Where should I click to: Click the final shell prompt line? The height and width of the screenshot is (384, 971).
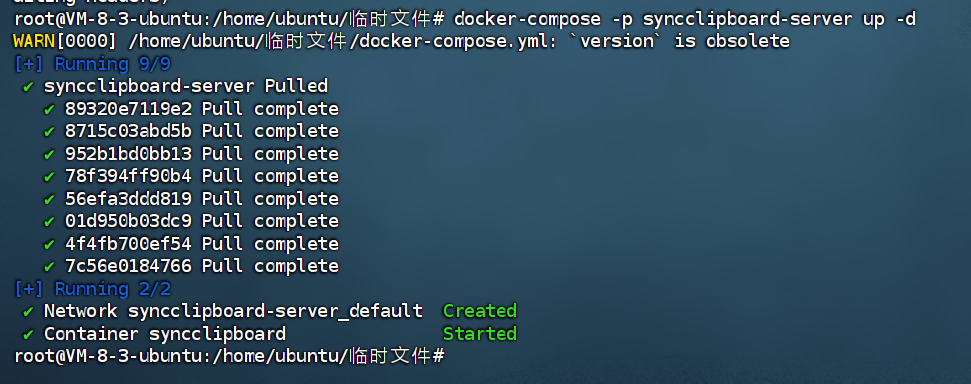(229, 356)
